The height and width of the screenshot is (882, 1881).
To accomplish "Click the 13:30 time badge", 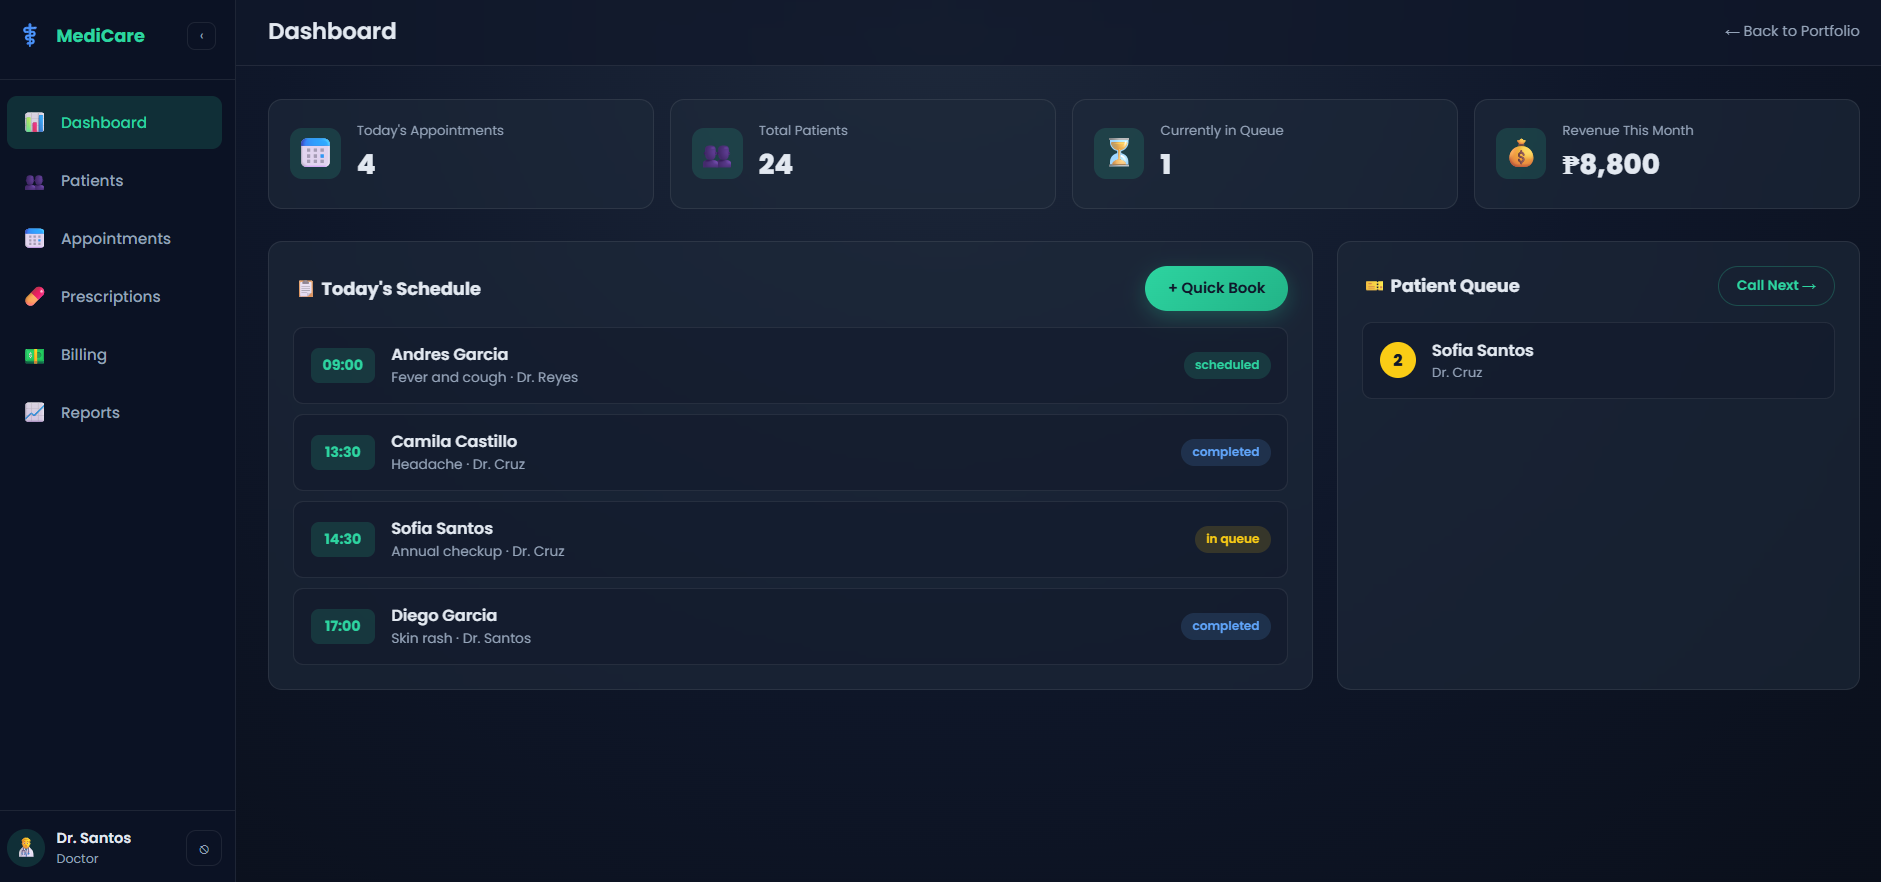I will tap(343, 452).
